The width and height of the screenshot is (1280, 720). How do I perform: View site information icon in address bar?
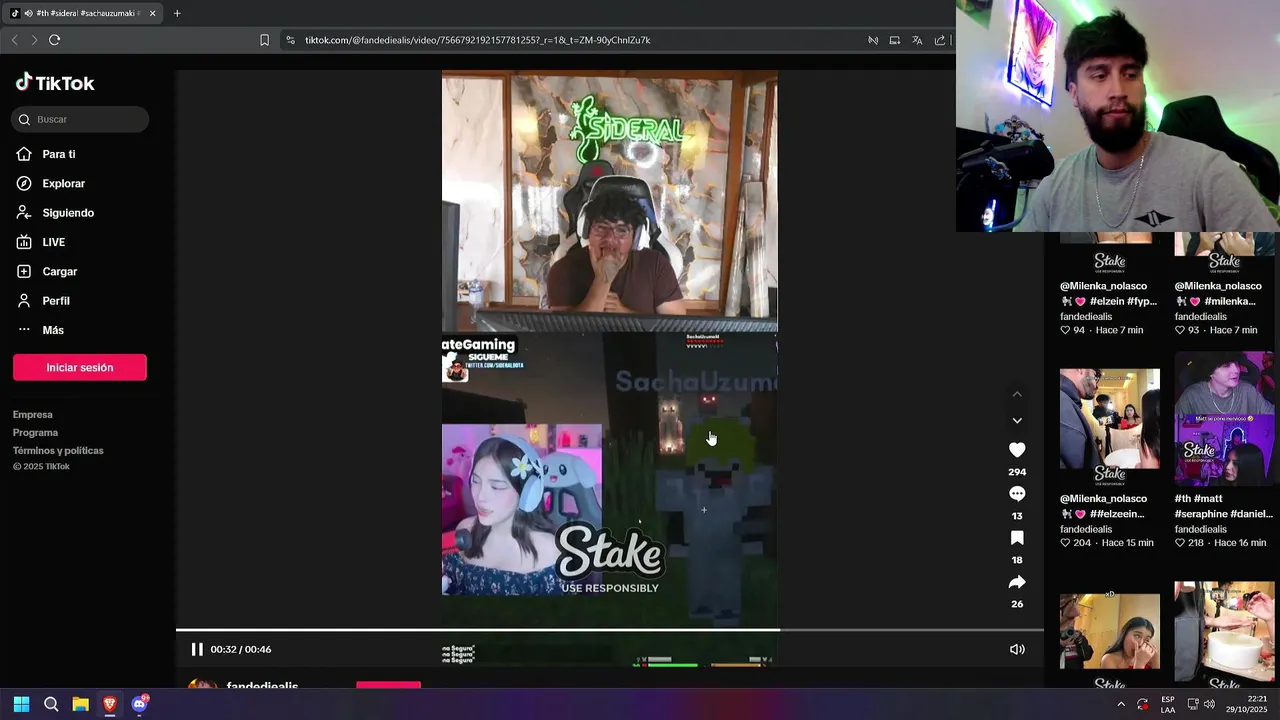coord(290,40)
